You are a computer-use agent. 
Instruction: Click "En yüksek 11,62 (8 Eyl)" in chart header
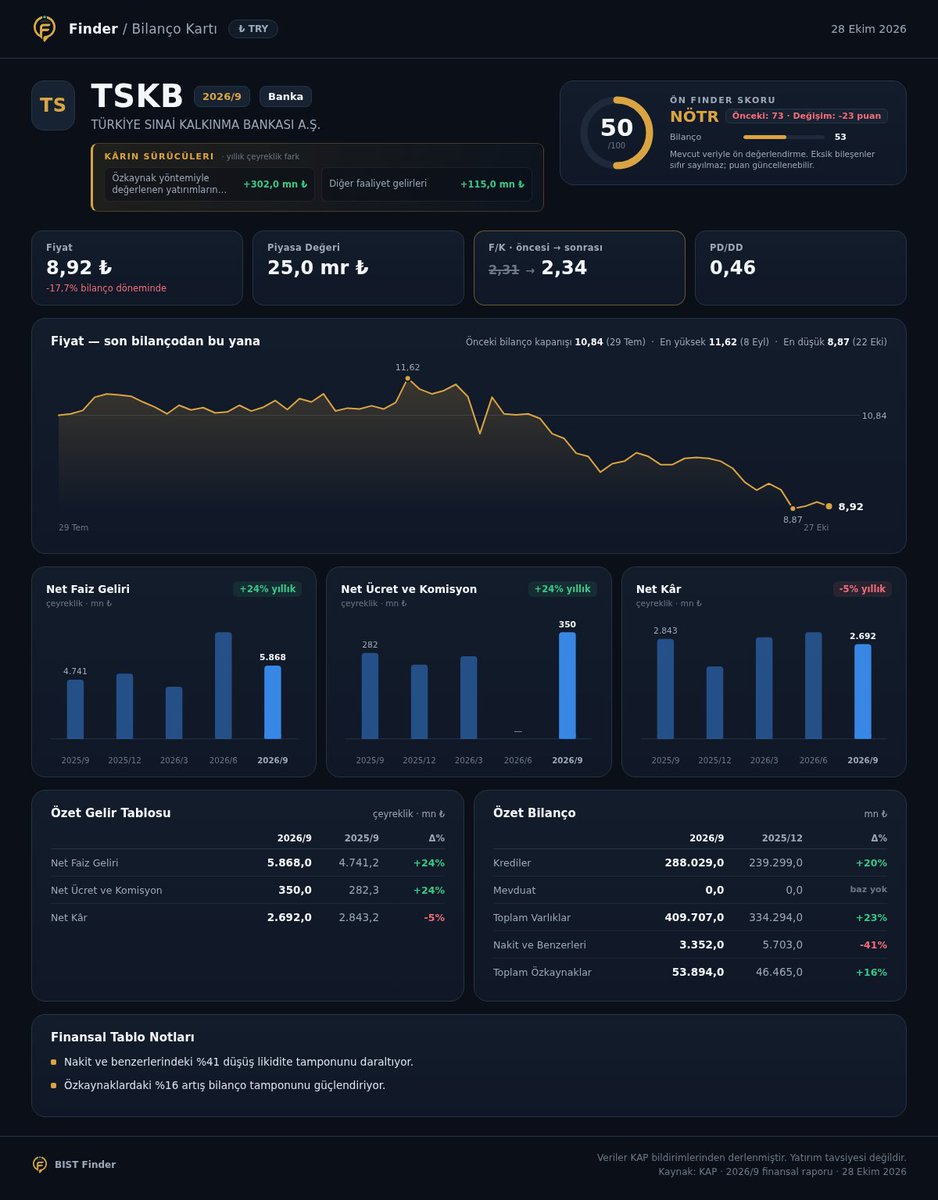tap(714, 342)
